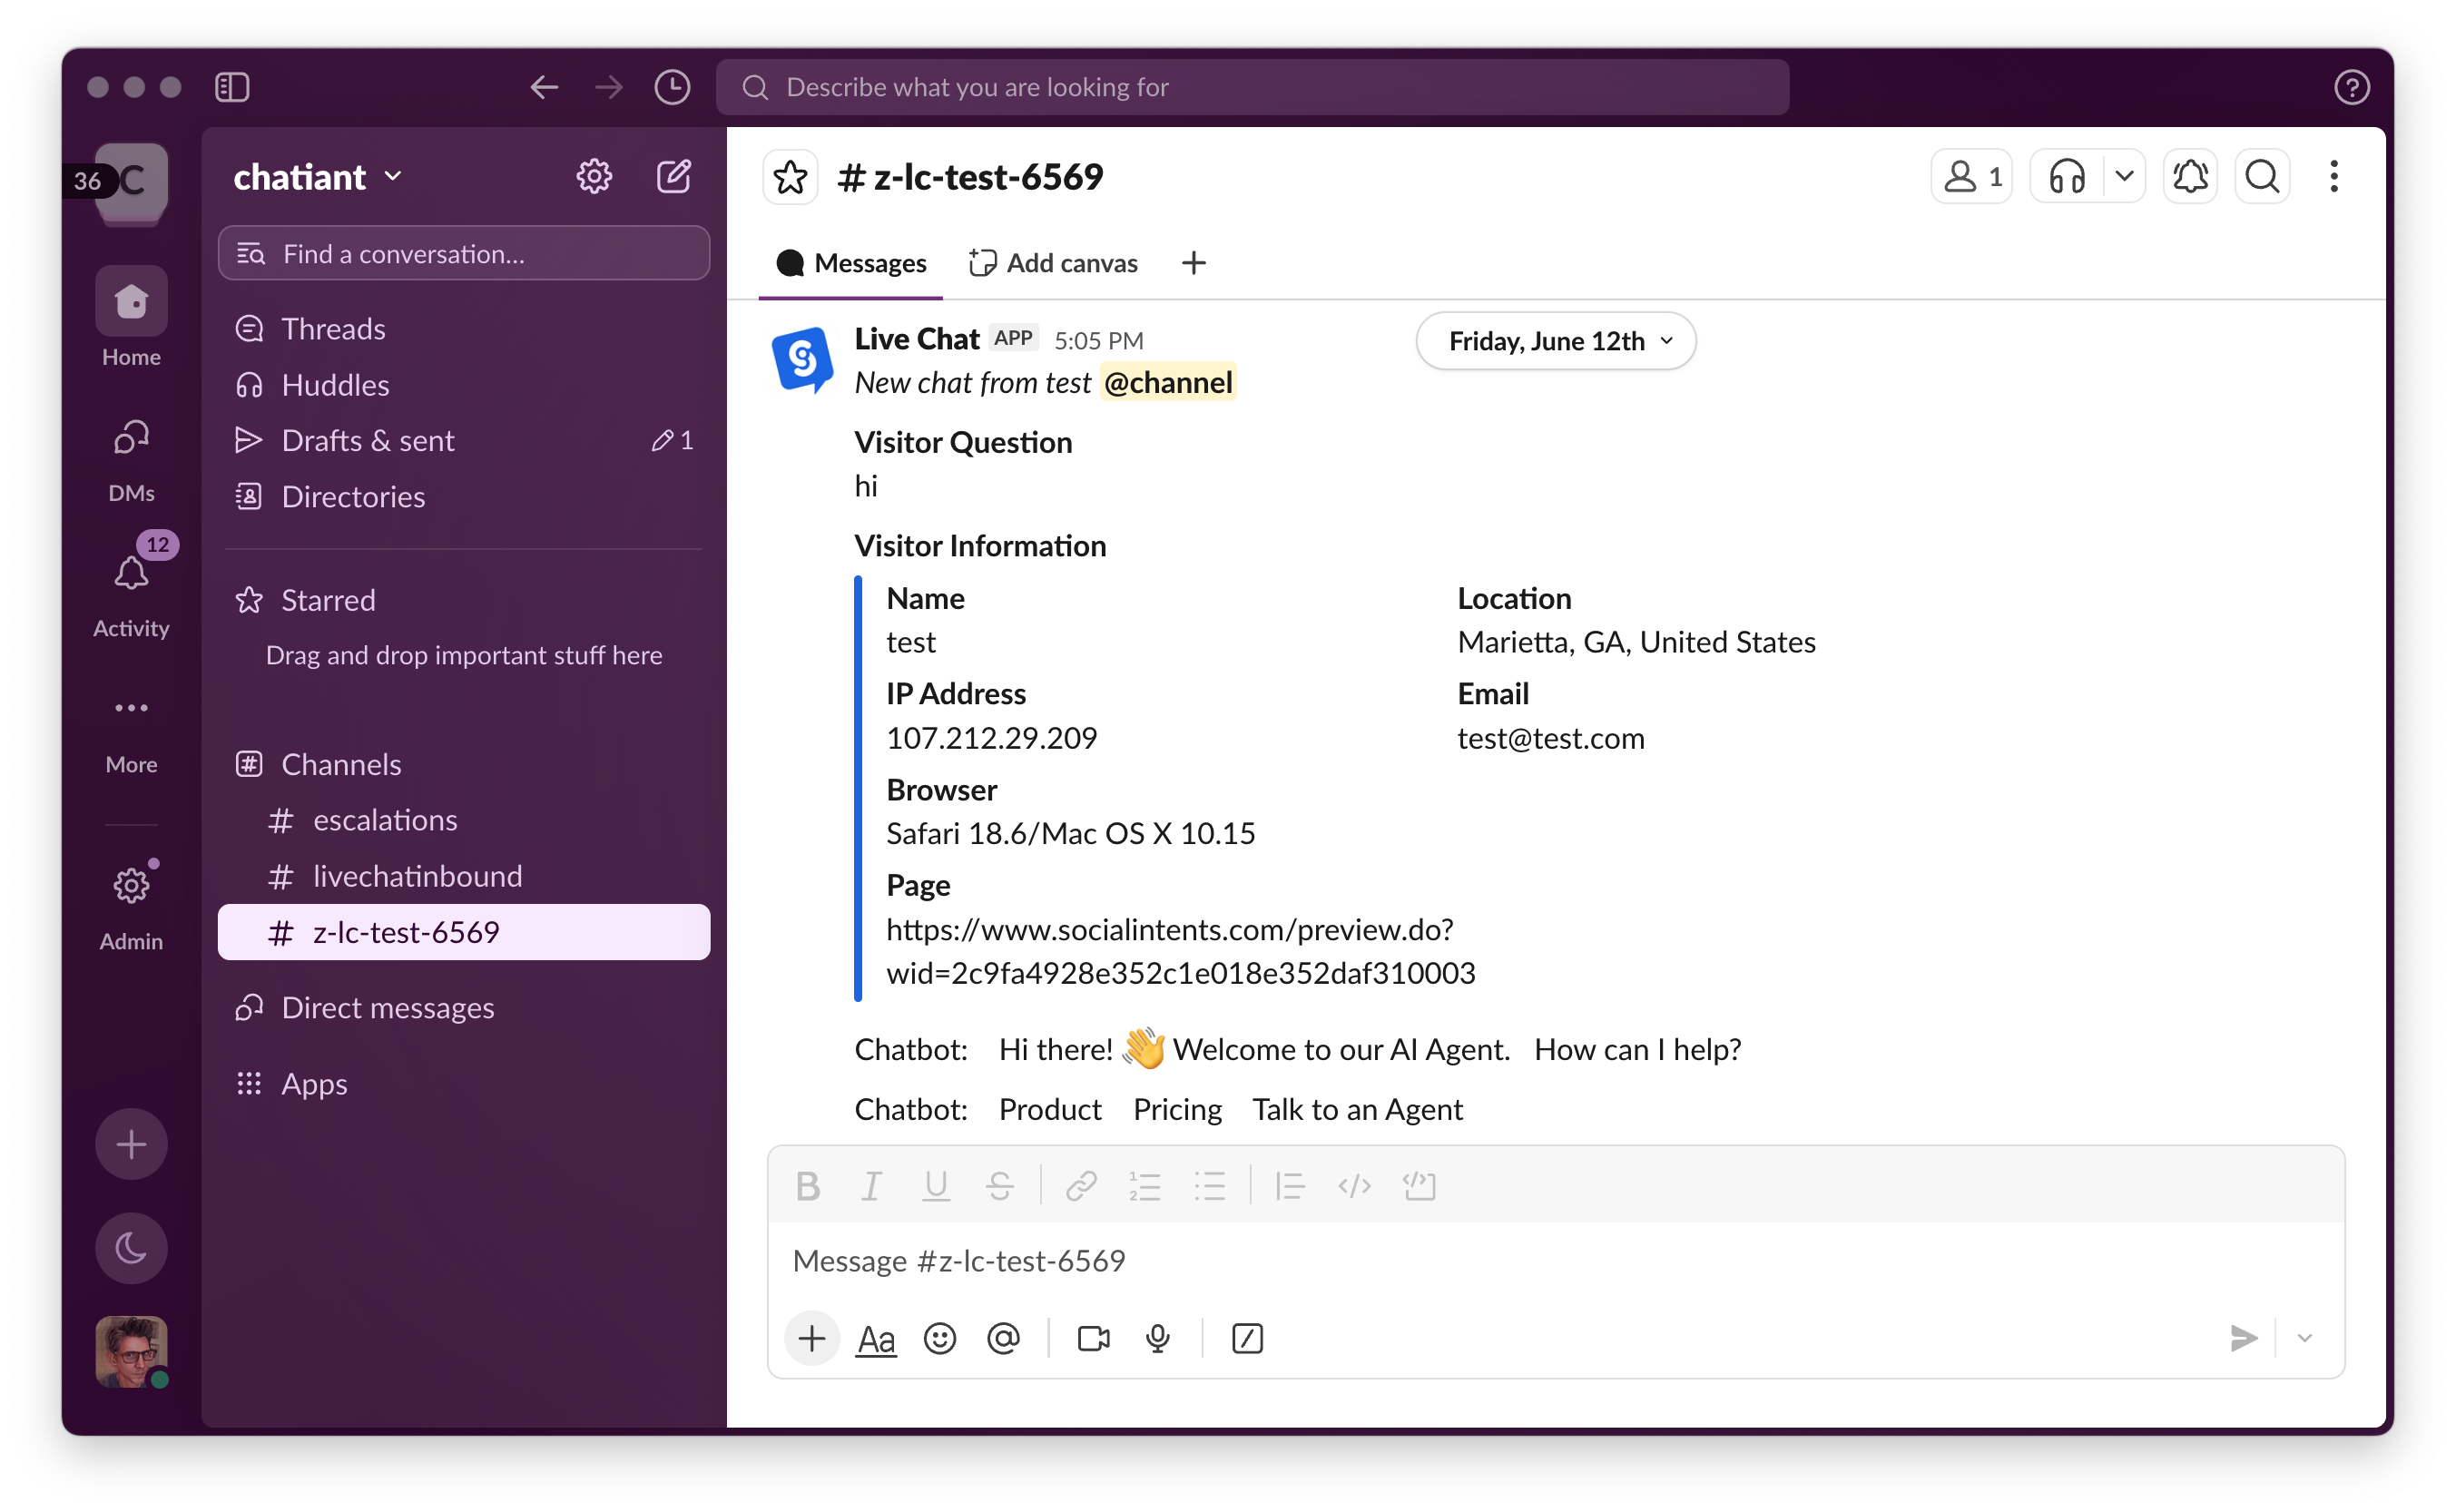
Task: Open Admin settings in left rail
Action: 131,904
